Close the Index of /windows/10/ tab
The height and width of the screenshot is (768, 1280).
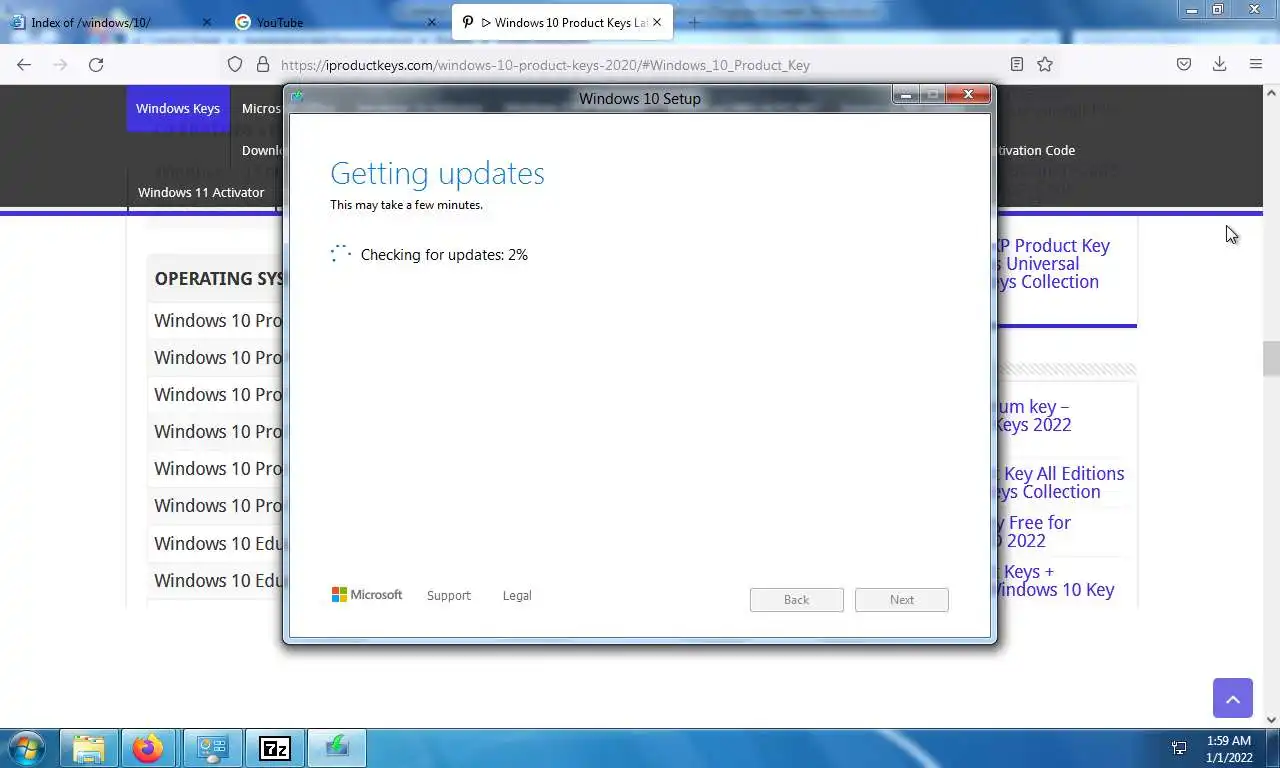207,22
